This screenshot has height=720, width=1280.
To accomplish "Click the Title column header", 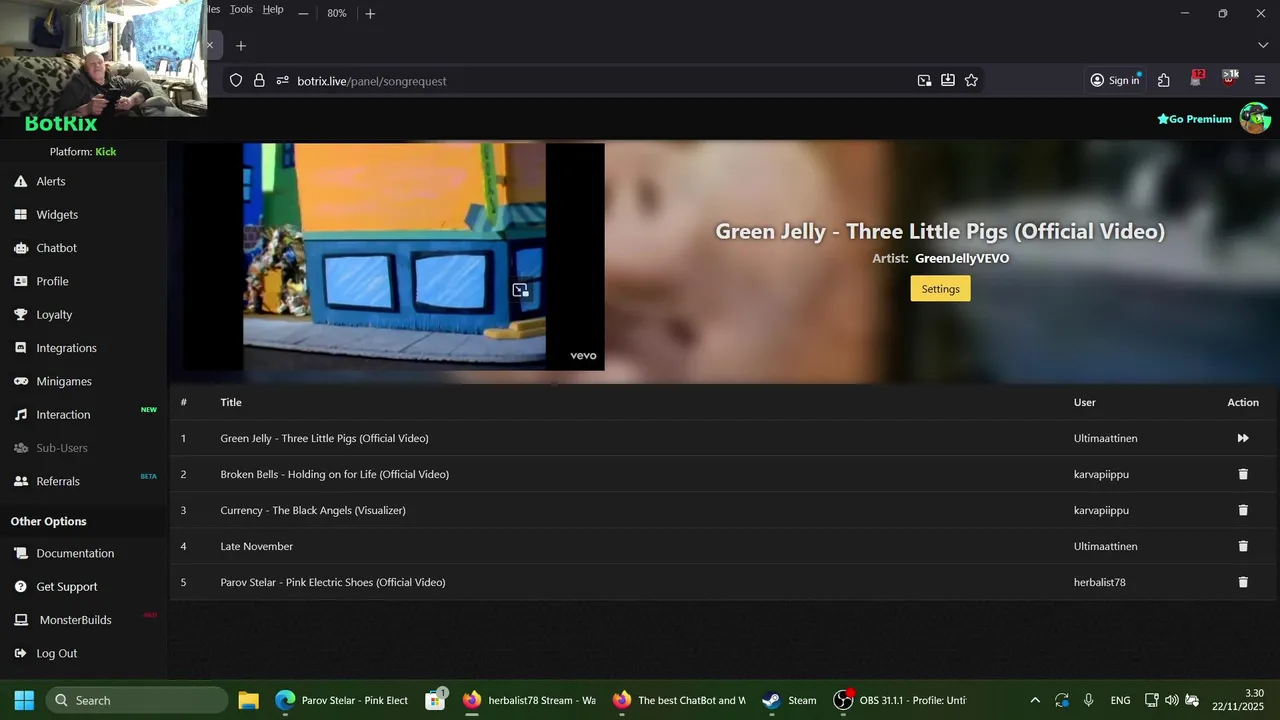I will click(x=231, y=402).
